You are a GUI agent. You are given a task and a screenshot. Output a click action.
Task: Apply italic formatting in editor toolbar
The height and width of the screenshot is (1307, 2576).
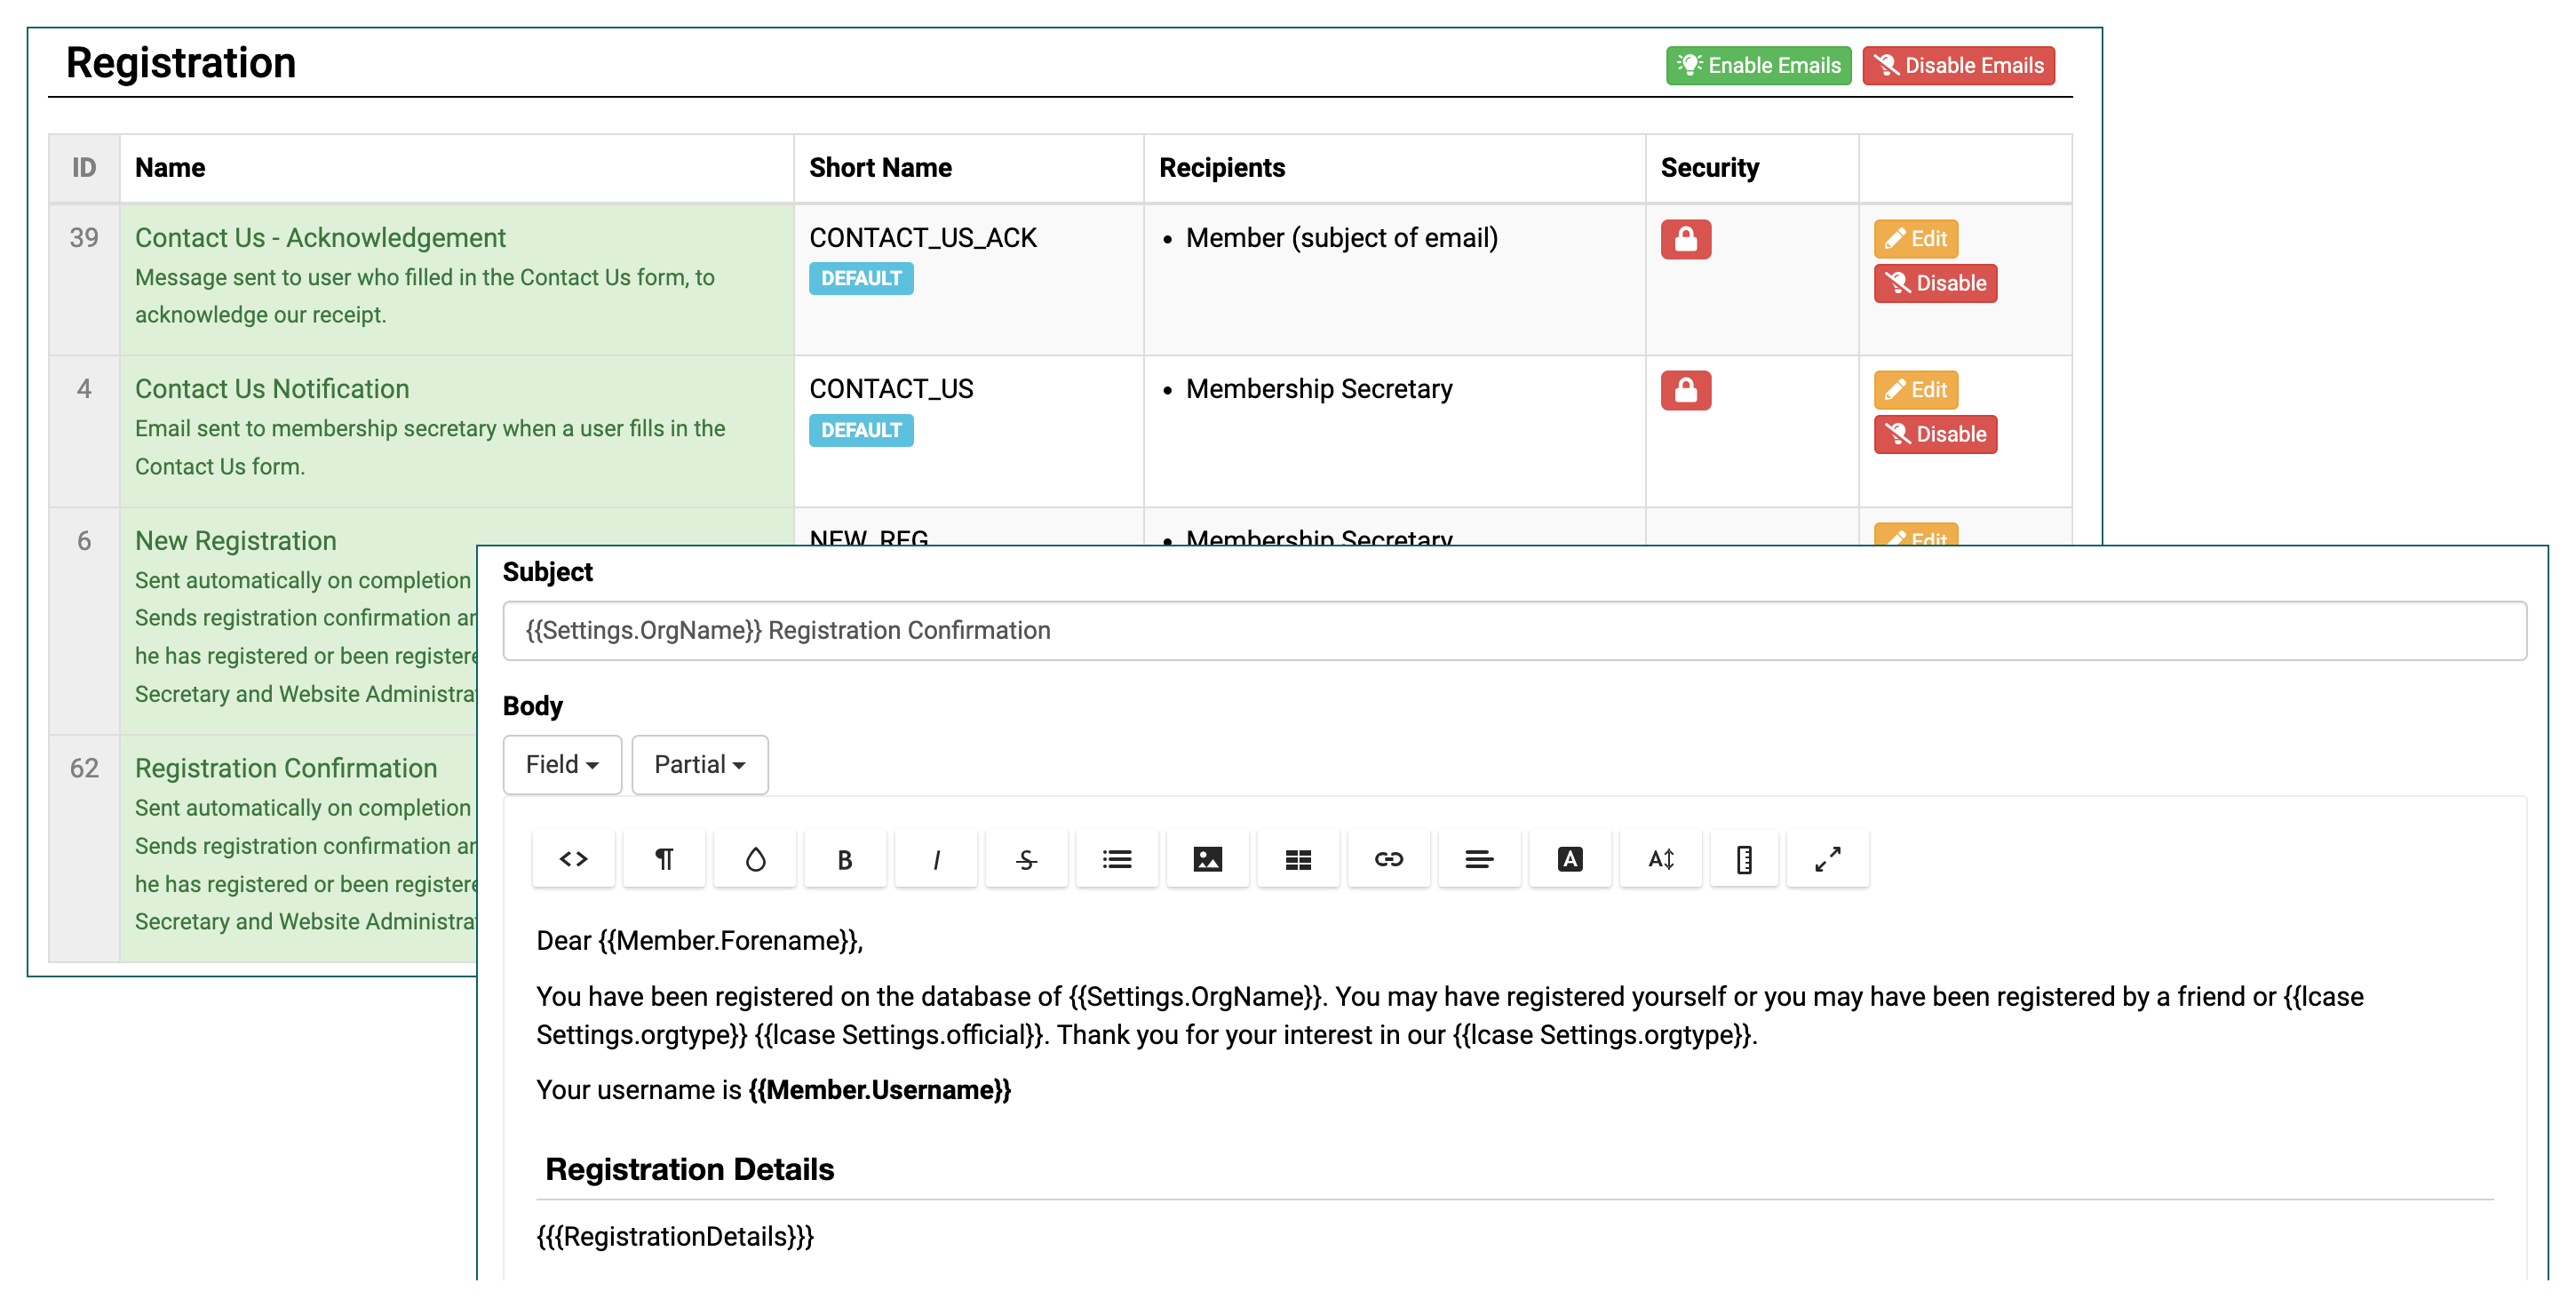(x=936, y=859)
